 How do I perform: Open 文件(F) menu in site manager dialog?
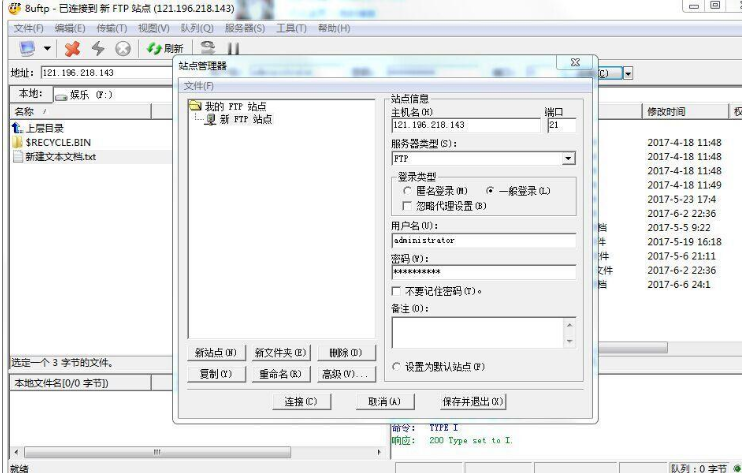coord(198,86)
